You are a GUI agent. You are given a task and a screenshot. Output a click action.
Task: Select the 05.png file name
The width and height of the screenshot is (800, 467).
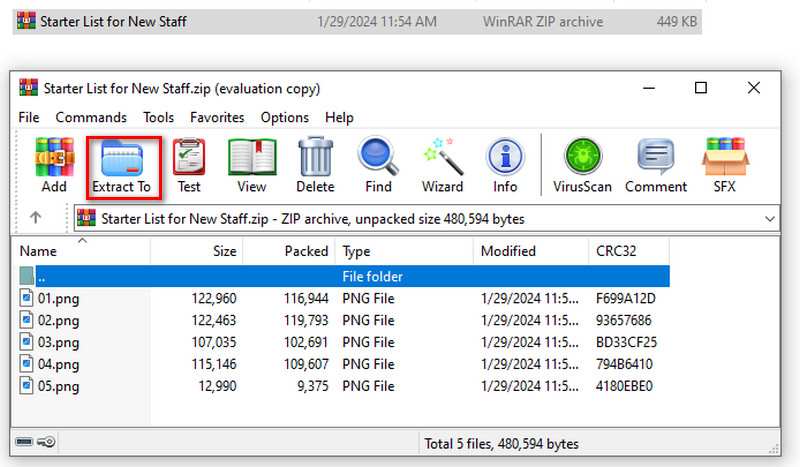pyautogui.click(x=59, y=386)
